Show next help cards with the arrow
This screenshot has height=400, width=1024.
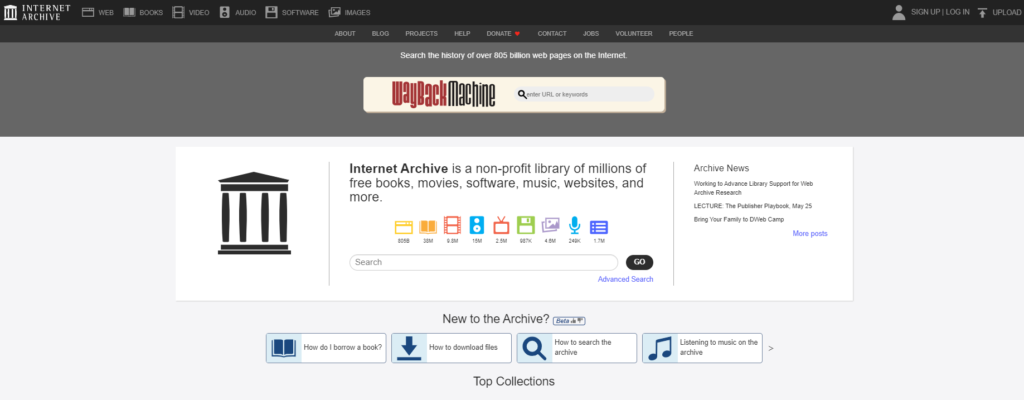[x=771, y=348]
